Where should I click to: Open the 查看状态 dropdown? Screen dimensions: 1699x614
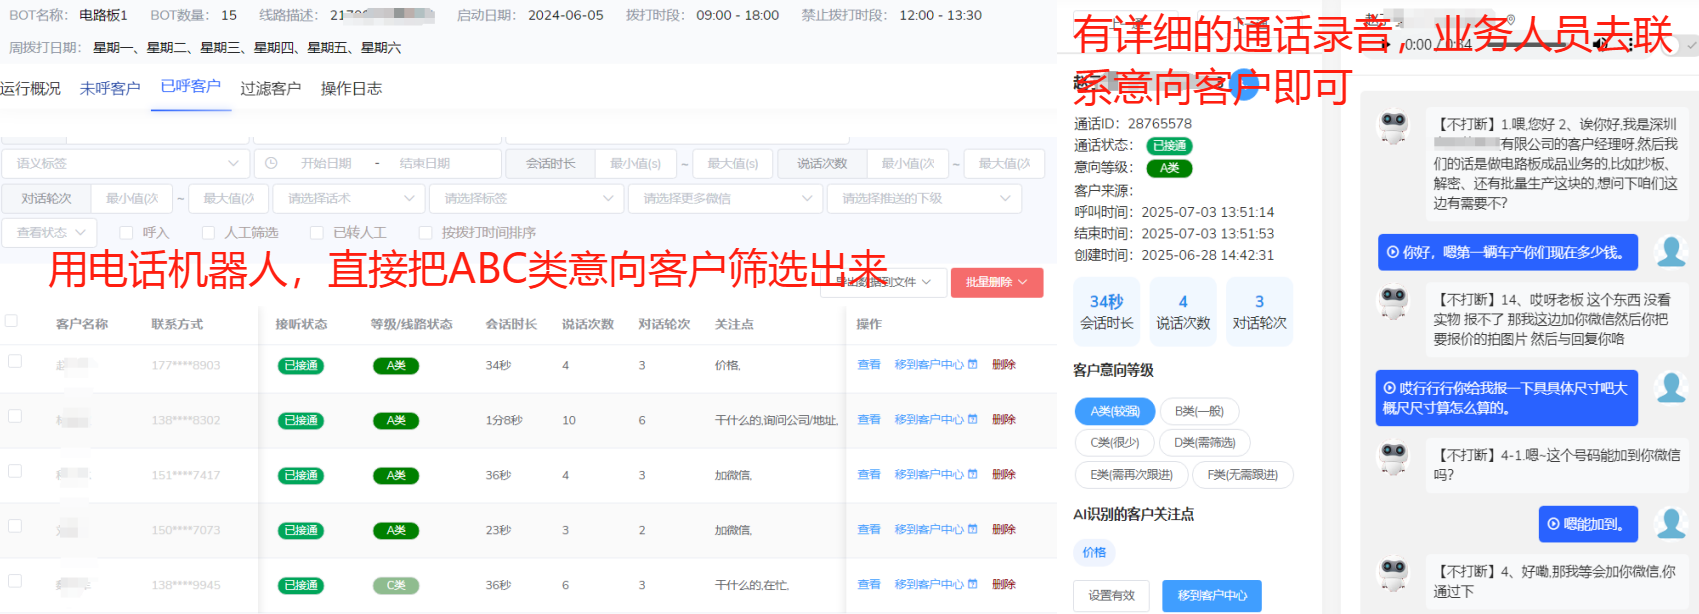pos(50,233)
